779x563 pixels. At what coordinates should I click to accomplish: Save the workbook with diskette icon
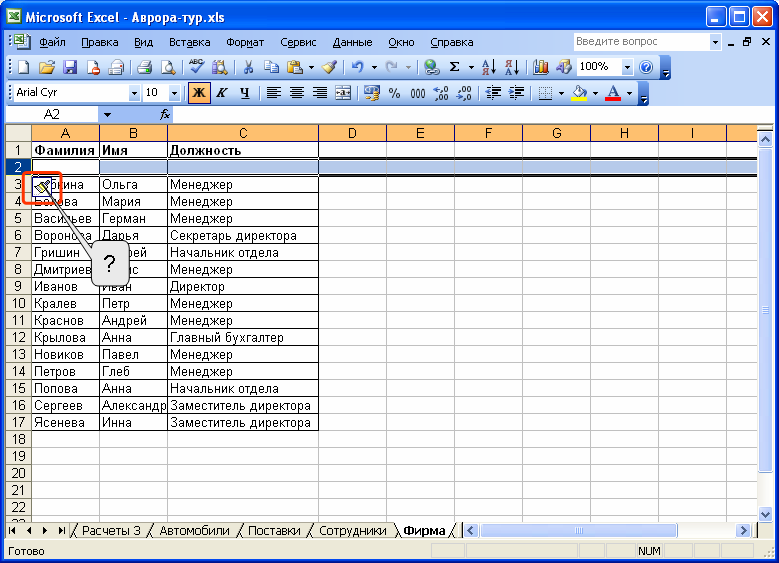coord(70,67)
